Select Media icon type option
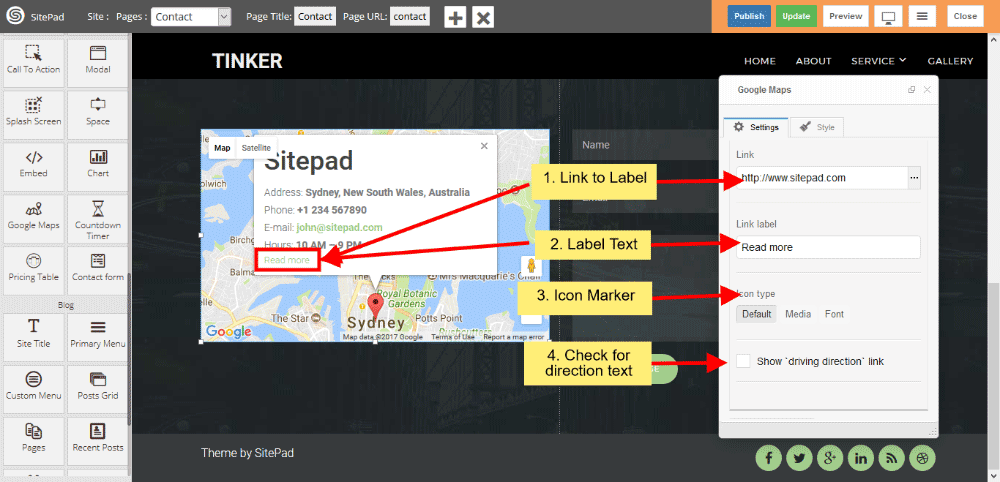 point(798,314)
